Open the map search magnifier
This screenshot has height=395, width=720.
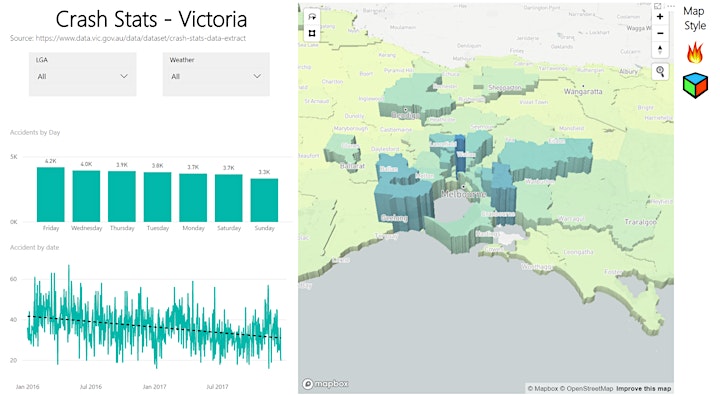(660, 71)
